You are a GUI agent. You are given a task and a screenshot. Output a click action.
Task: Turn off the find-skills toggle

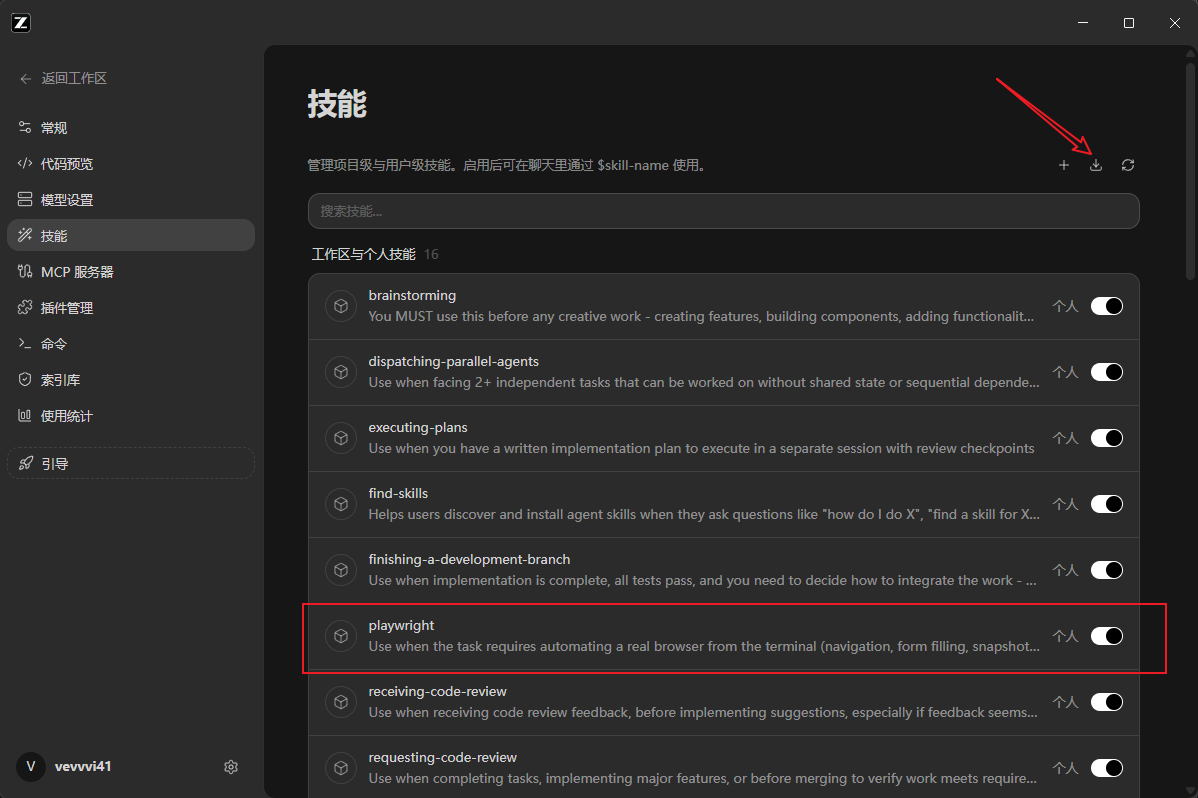1106,504
